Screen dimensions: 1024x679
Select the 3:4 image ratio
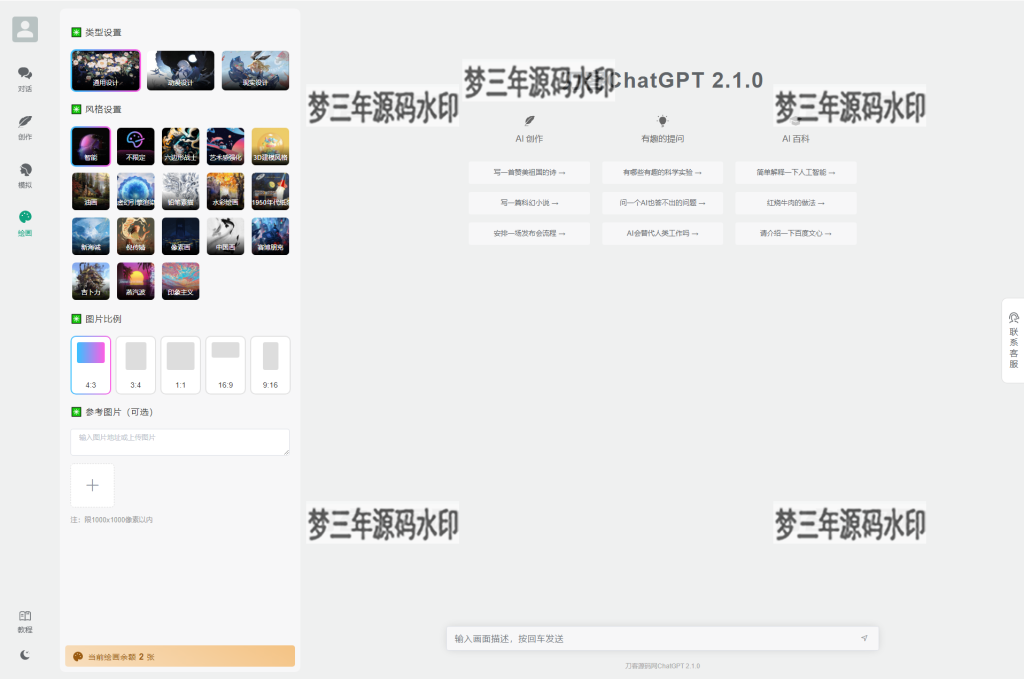pos(136,365)
